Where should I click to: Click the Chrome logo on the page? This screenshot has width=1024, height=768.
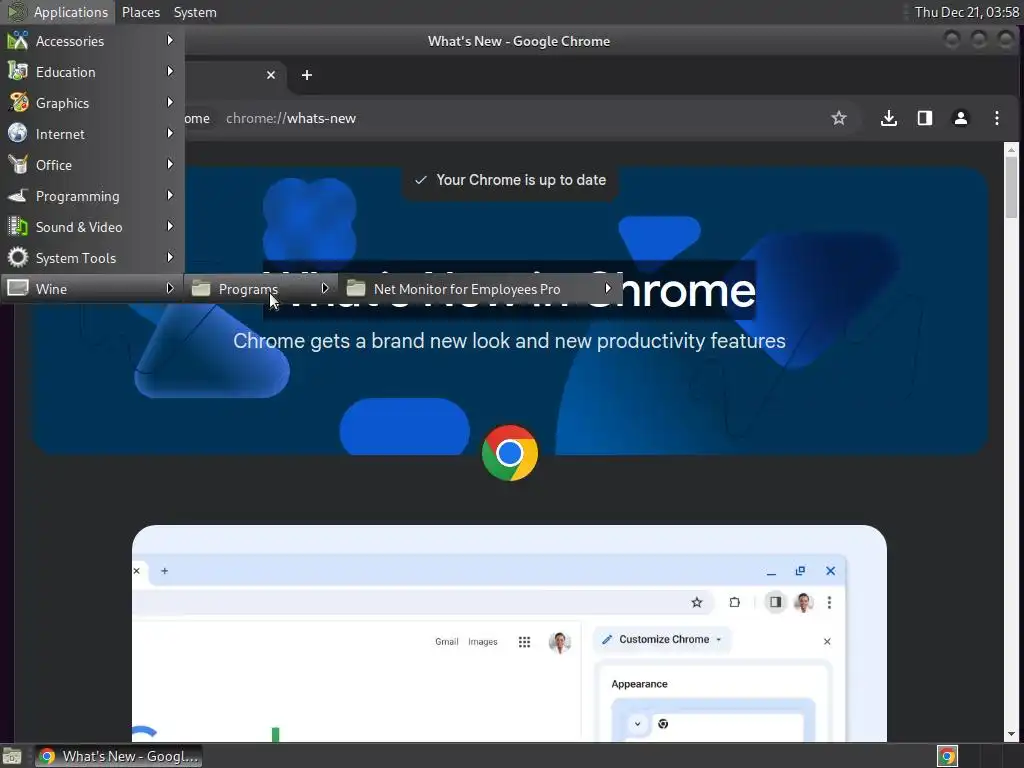click(x=510, y=453)
